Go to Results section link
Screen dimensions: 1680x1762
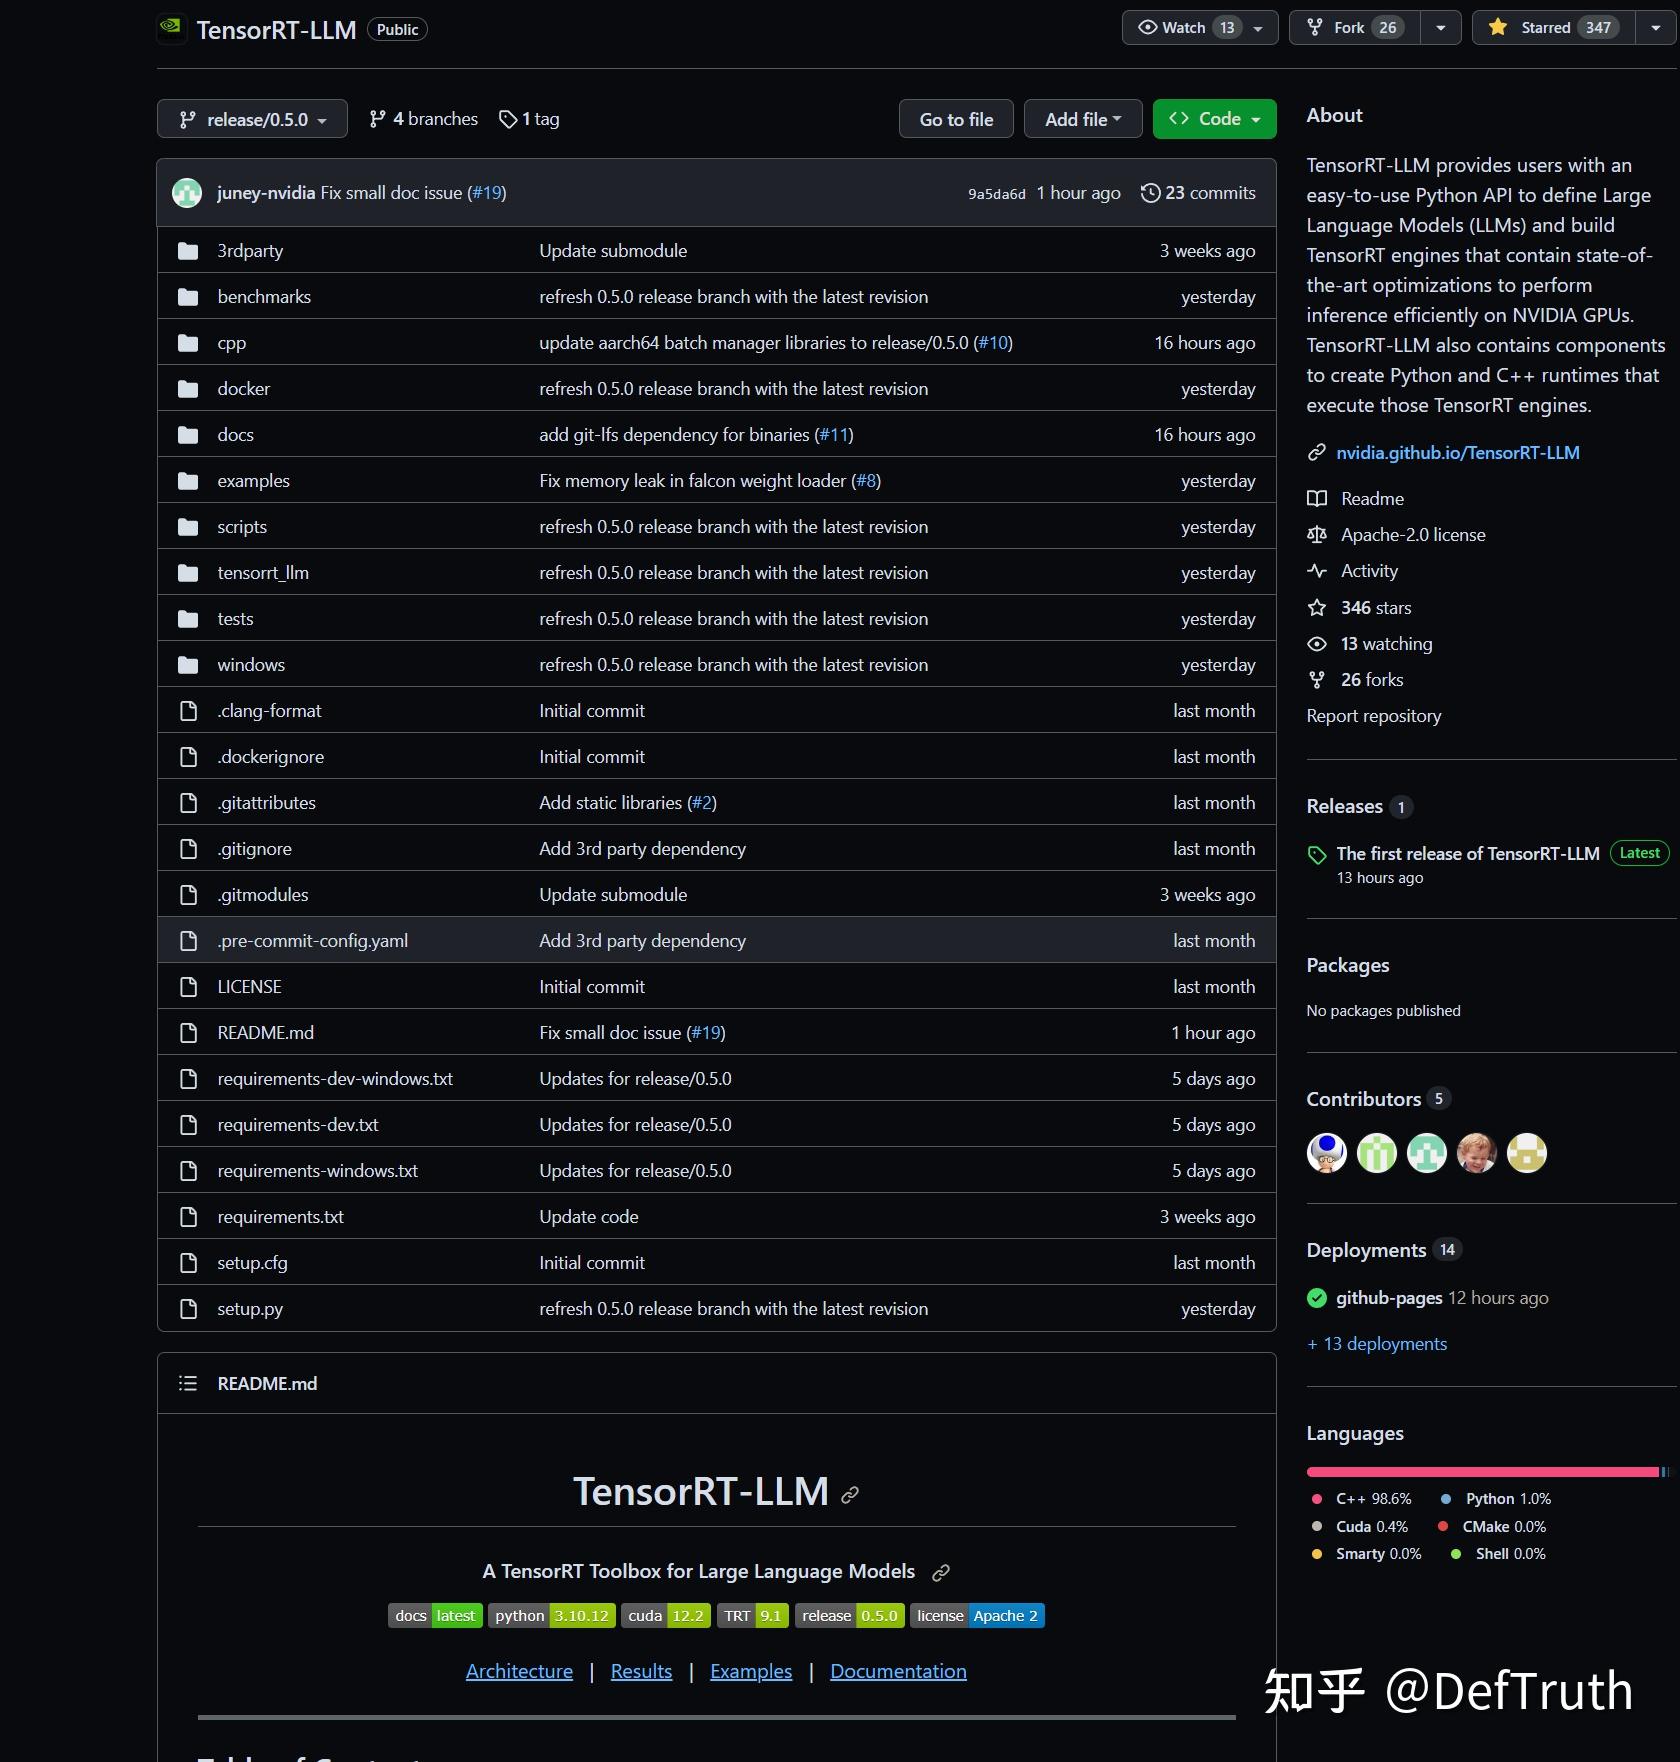tap(641, 1672)
